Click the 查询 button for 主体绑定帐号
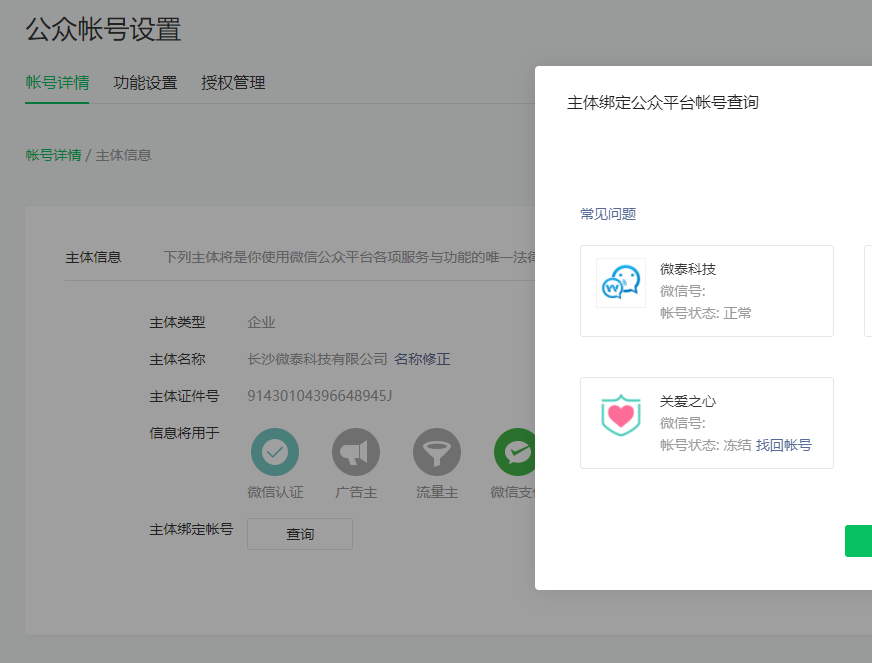The image size is (872, 663). point(300,534)
